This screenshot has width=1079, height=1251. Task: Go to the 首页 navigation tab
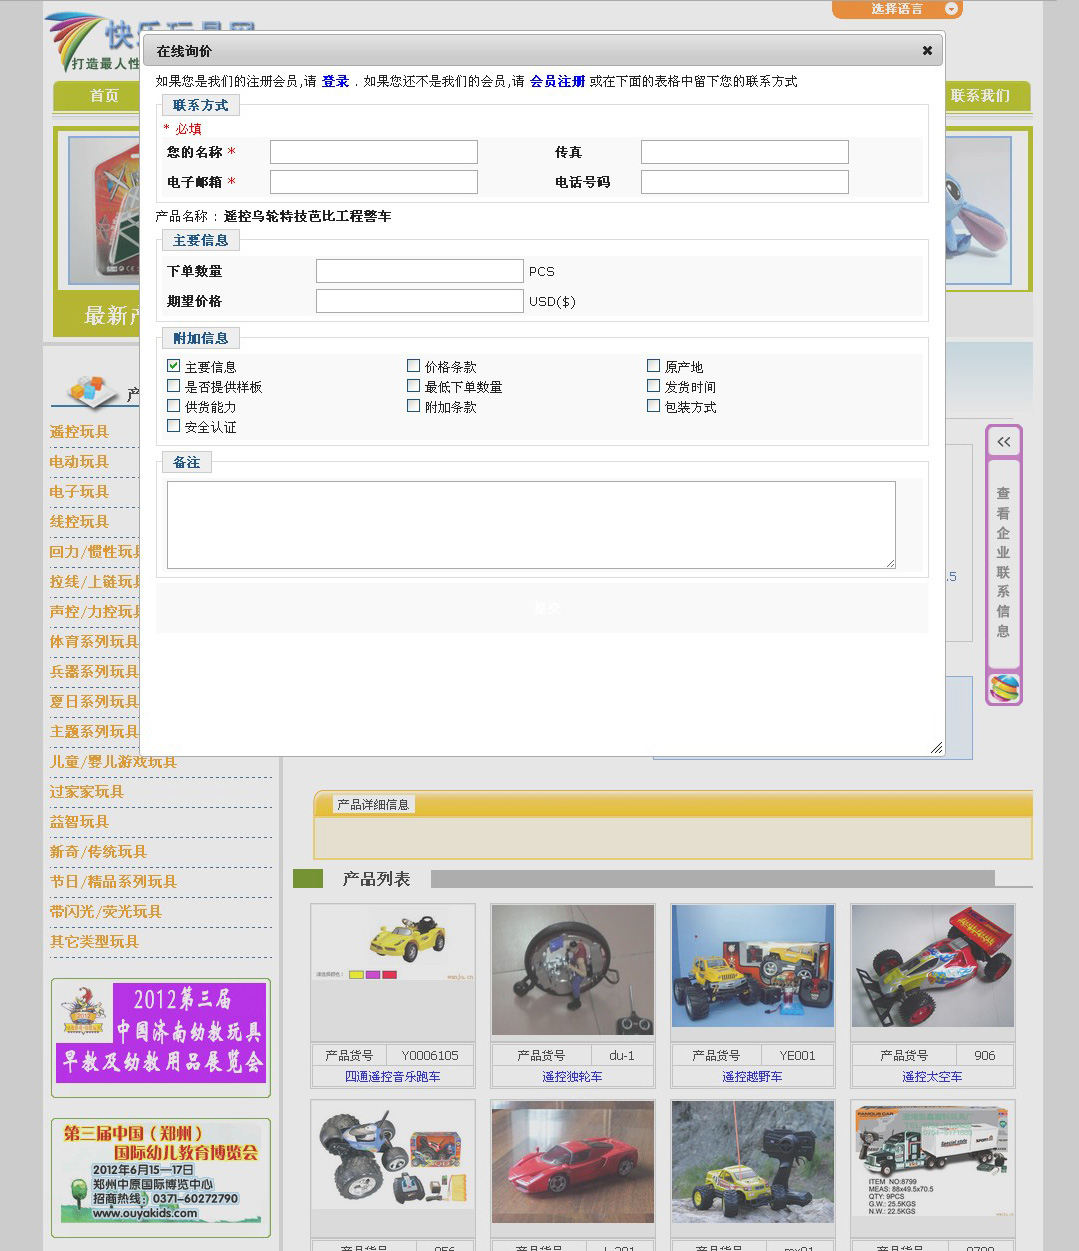(104, 96)
